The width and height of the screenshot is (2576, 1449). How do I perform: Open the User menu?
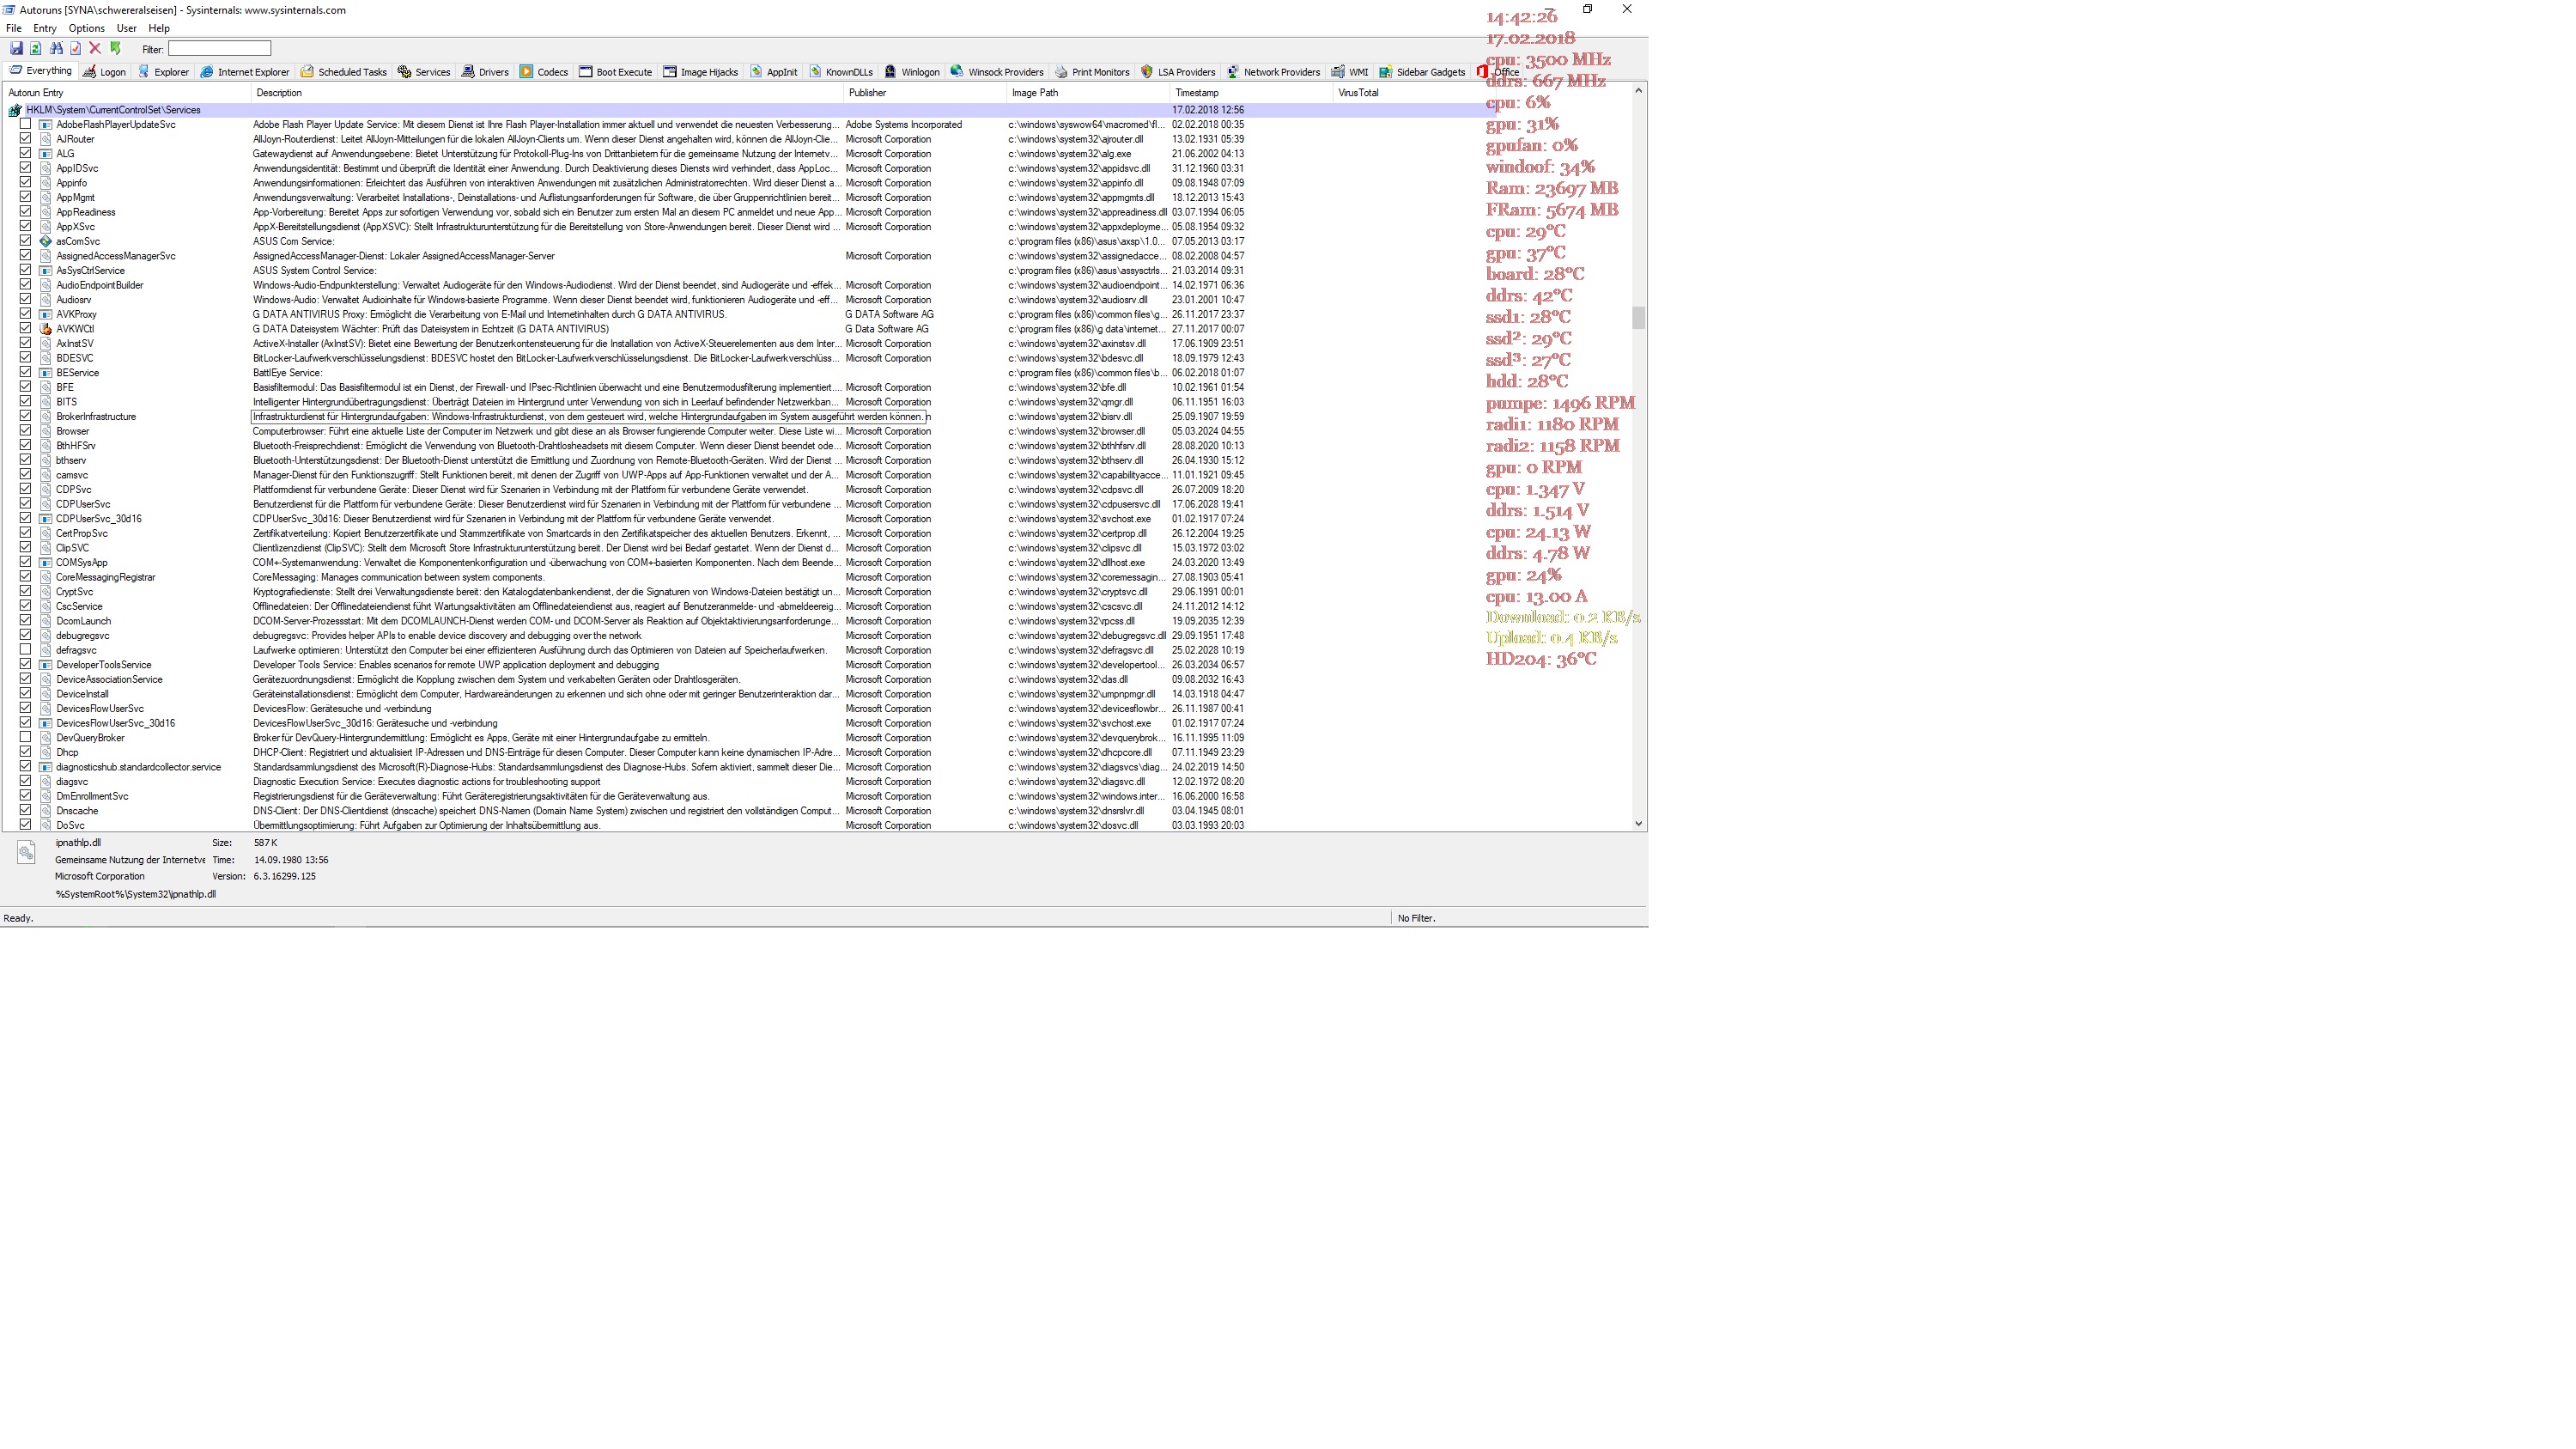pyautogui.click(x=126, y=28)
